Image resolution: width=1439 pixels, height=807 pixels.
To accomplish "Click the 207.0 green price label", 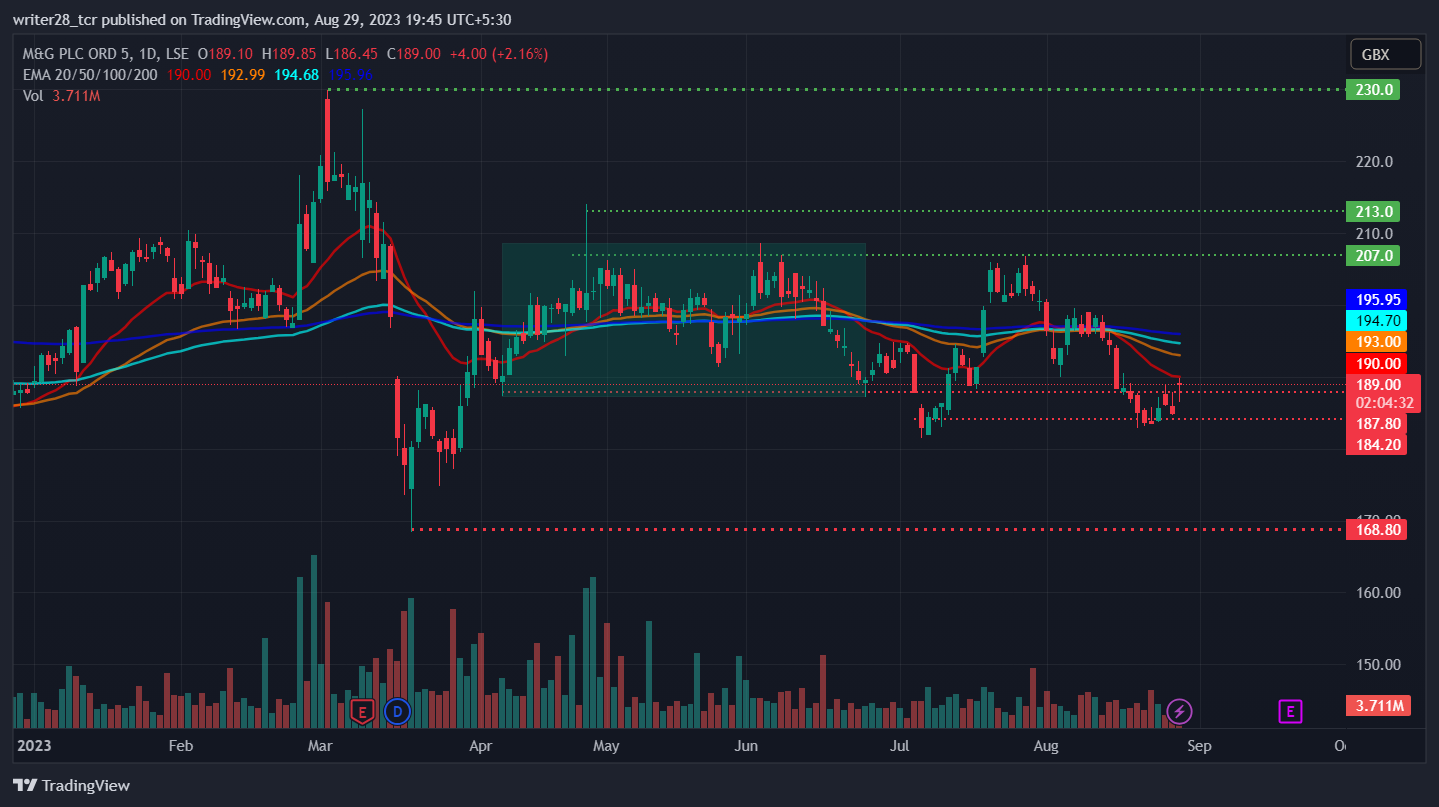I will 1373,255.
